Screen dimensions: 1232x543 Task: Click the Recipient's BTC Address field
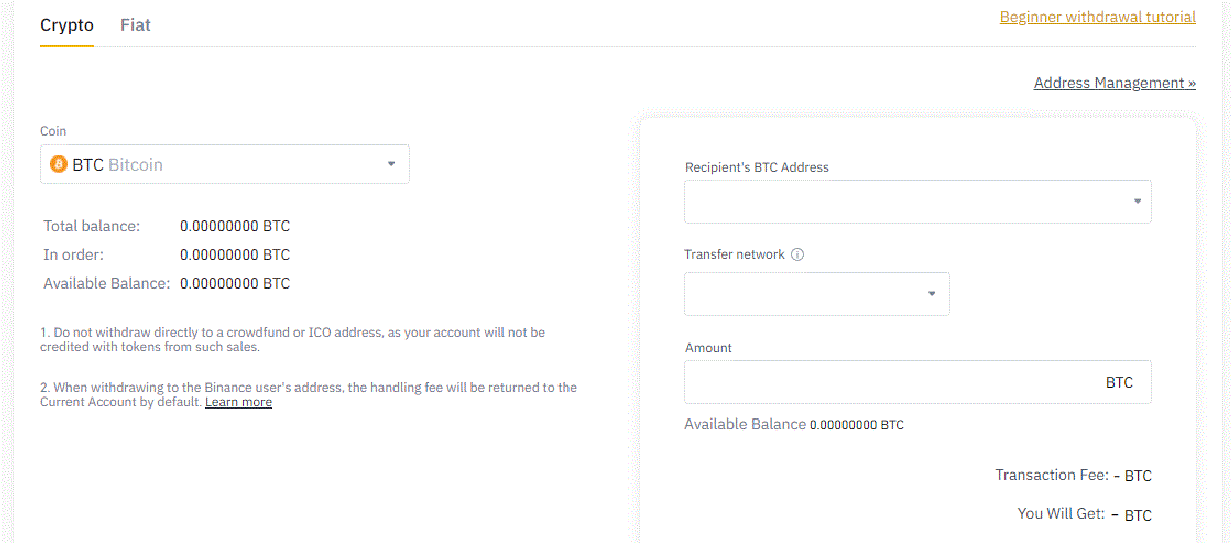coord(917,201)
